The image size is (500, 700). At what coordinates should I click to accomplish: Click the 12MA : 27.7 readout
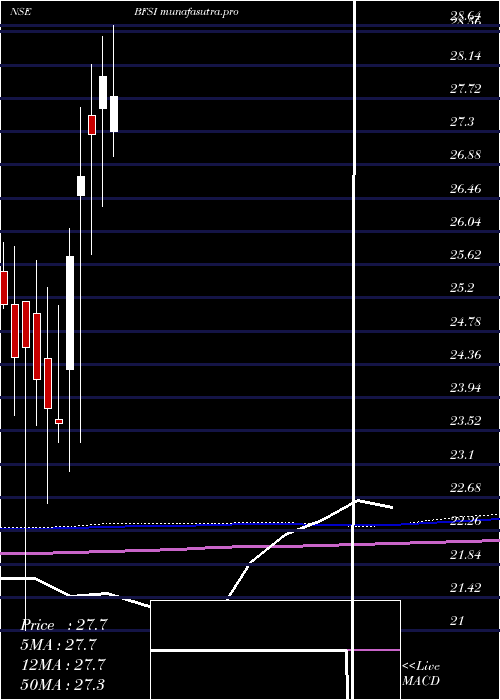[x=64, y=664]
